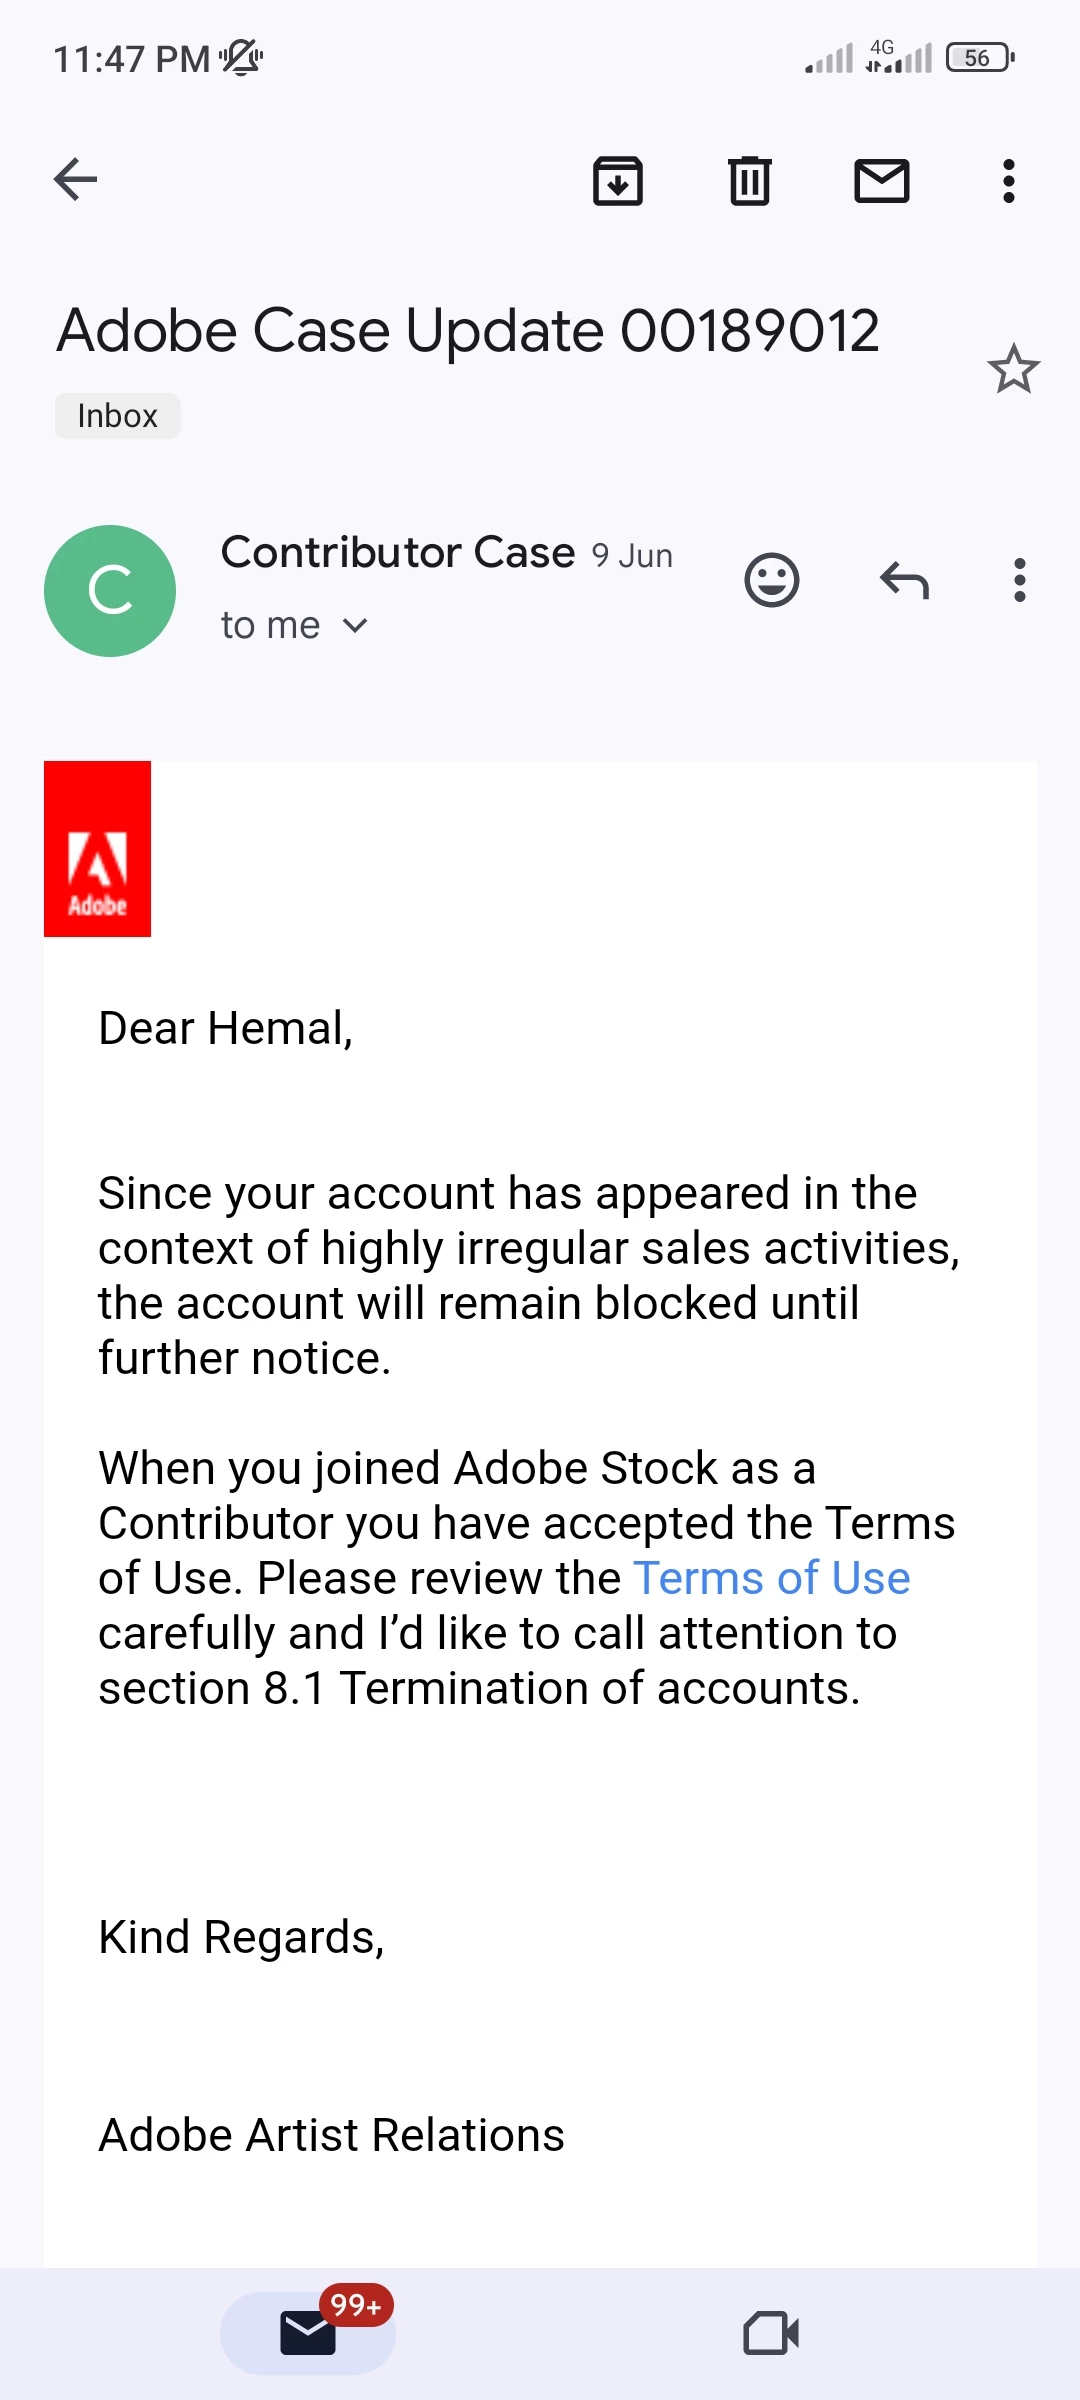Mark email as unread
Image resolution: width=1080 pixels, height=2400 pixels.
tap(881, 181)
